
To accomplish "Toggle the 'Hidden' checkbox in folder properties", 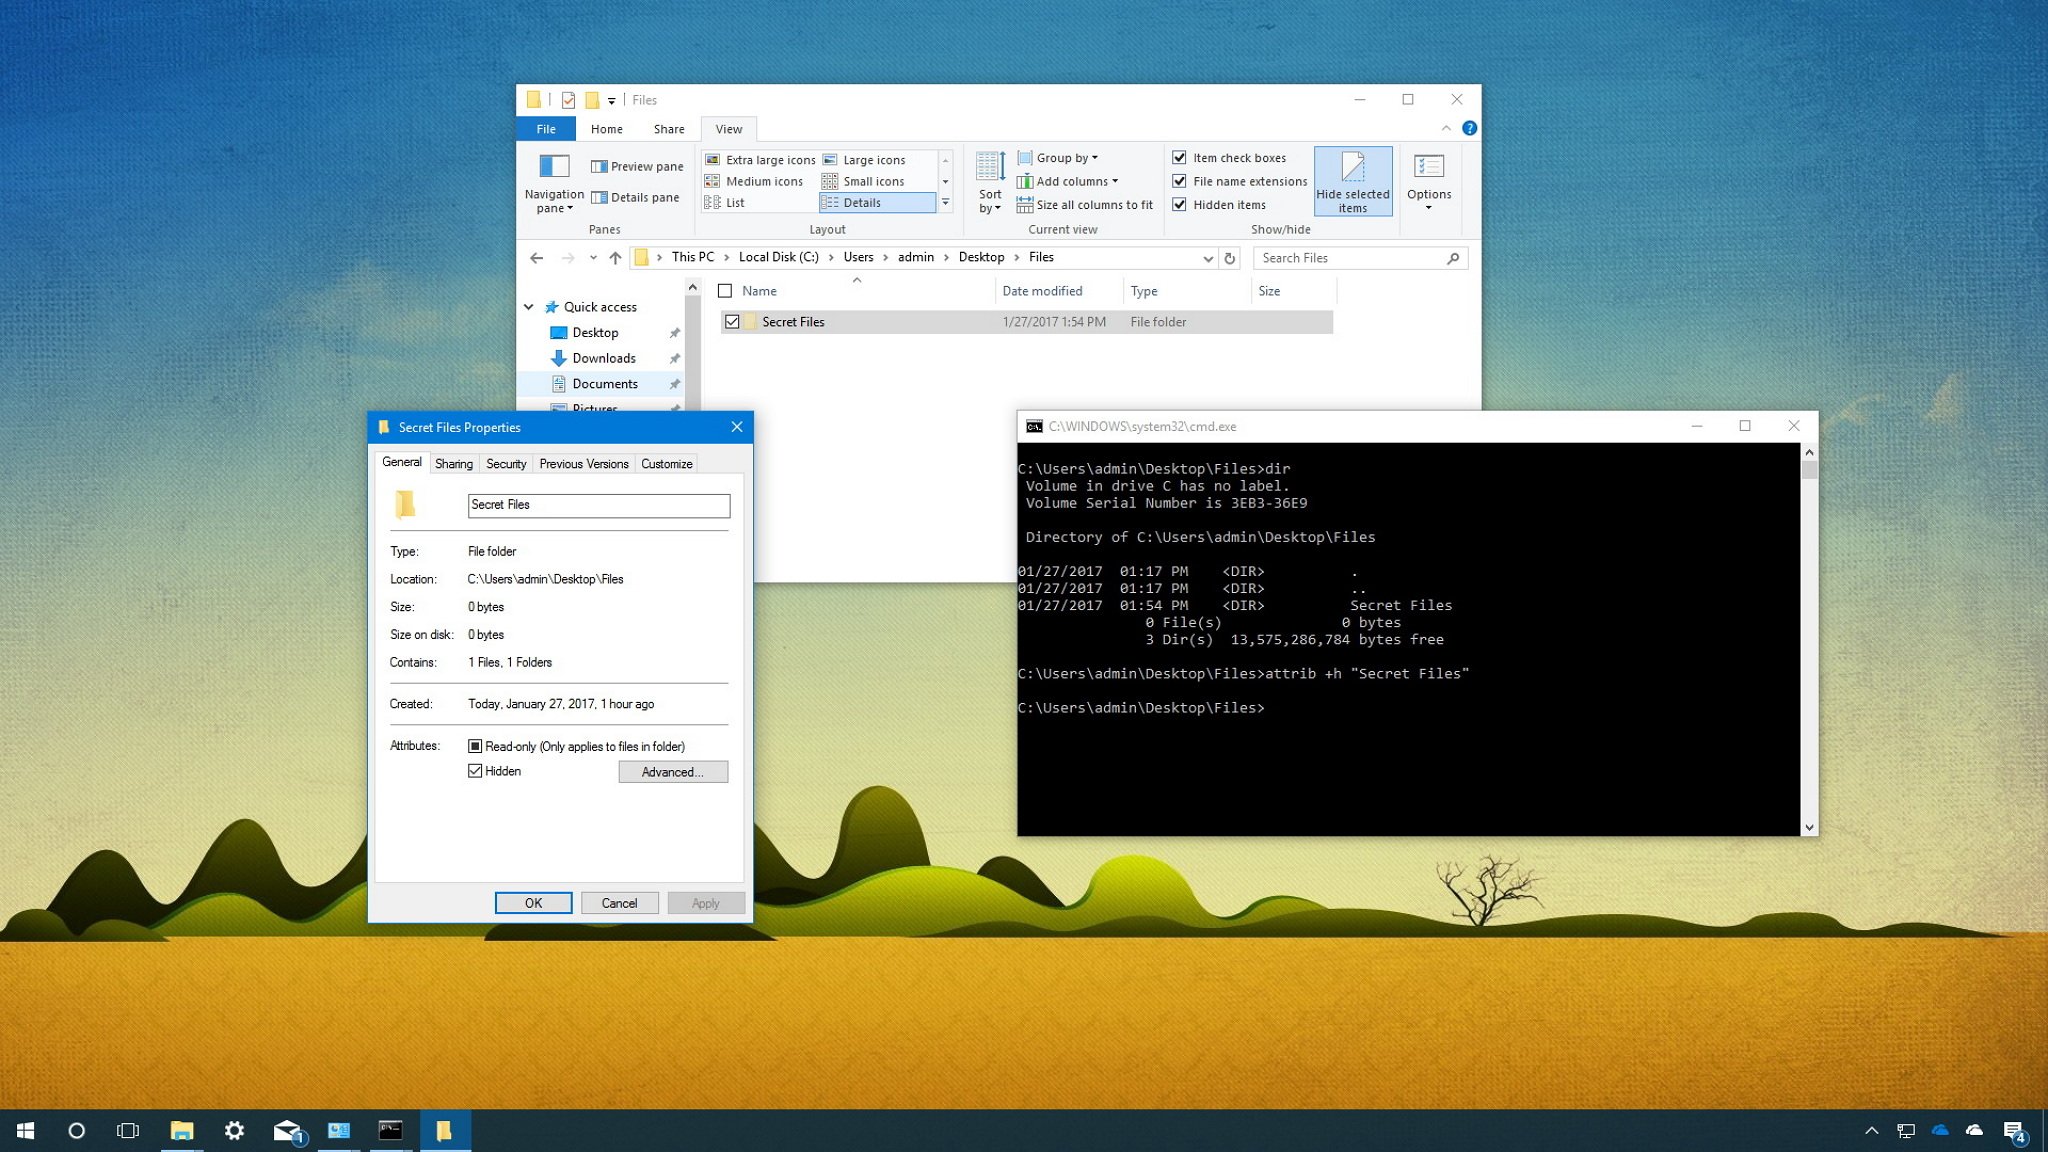I will (475, 771).
